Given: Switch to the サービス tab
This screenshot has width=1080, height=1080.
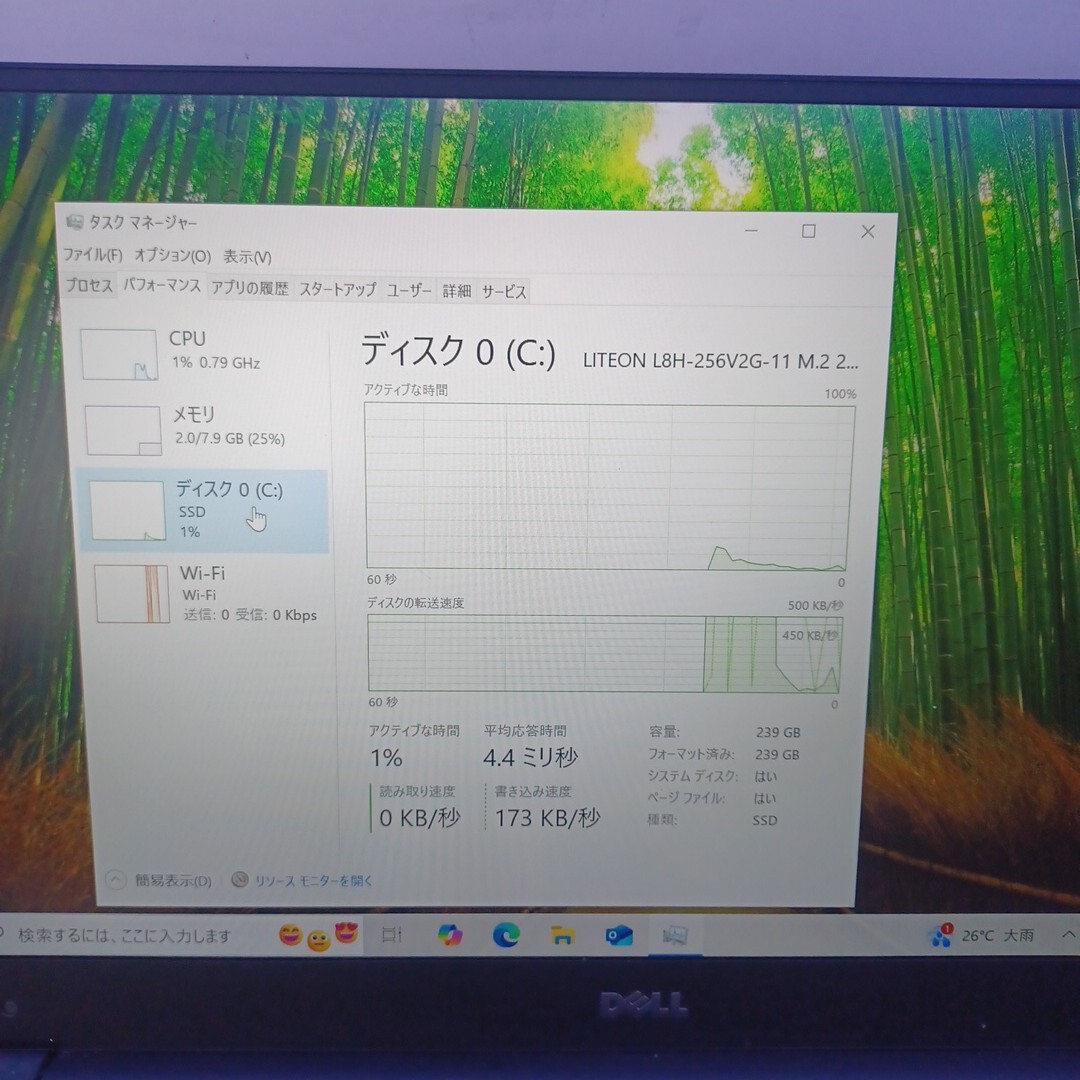Looking at the screenshot, I should [x=504, y=292].
